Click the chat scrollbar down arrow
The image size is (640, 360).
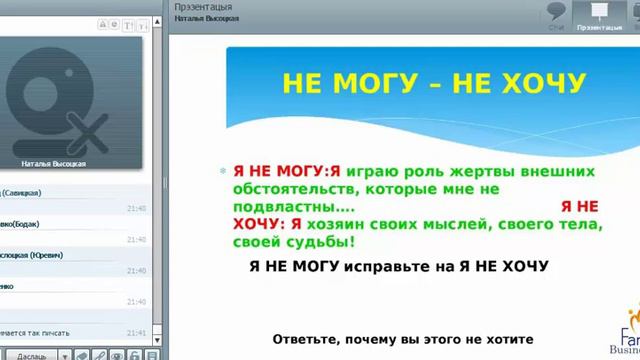[x=157, y=340]
